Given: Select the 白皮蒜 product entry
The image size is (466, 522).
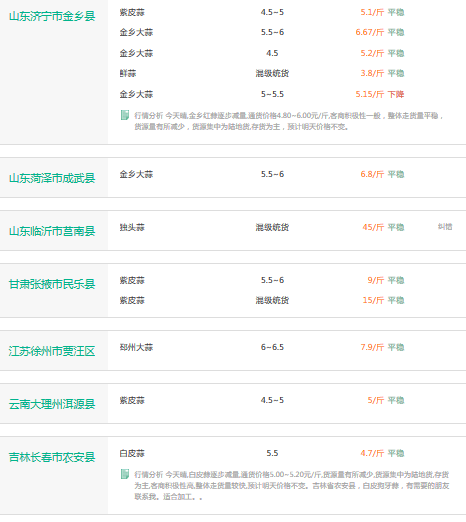Looking at the screenshot, I should [132, 453].
